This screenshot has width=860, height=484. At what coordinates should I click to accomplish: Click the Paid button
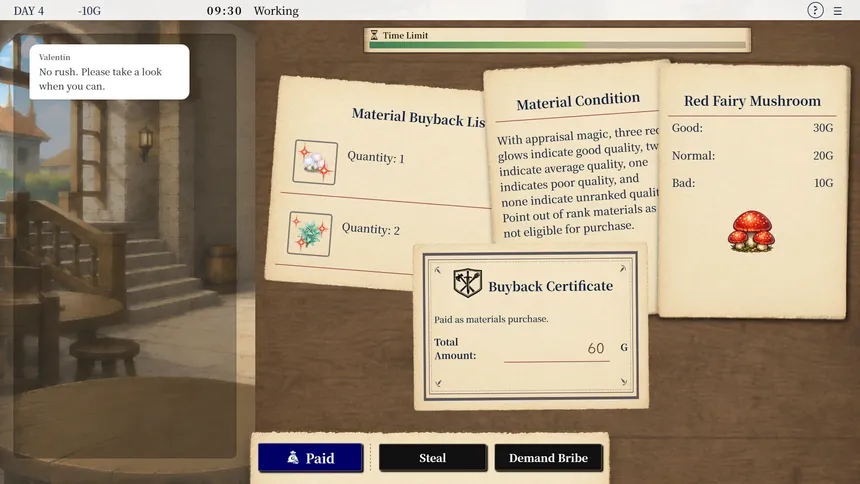pos(310,458)
